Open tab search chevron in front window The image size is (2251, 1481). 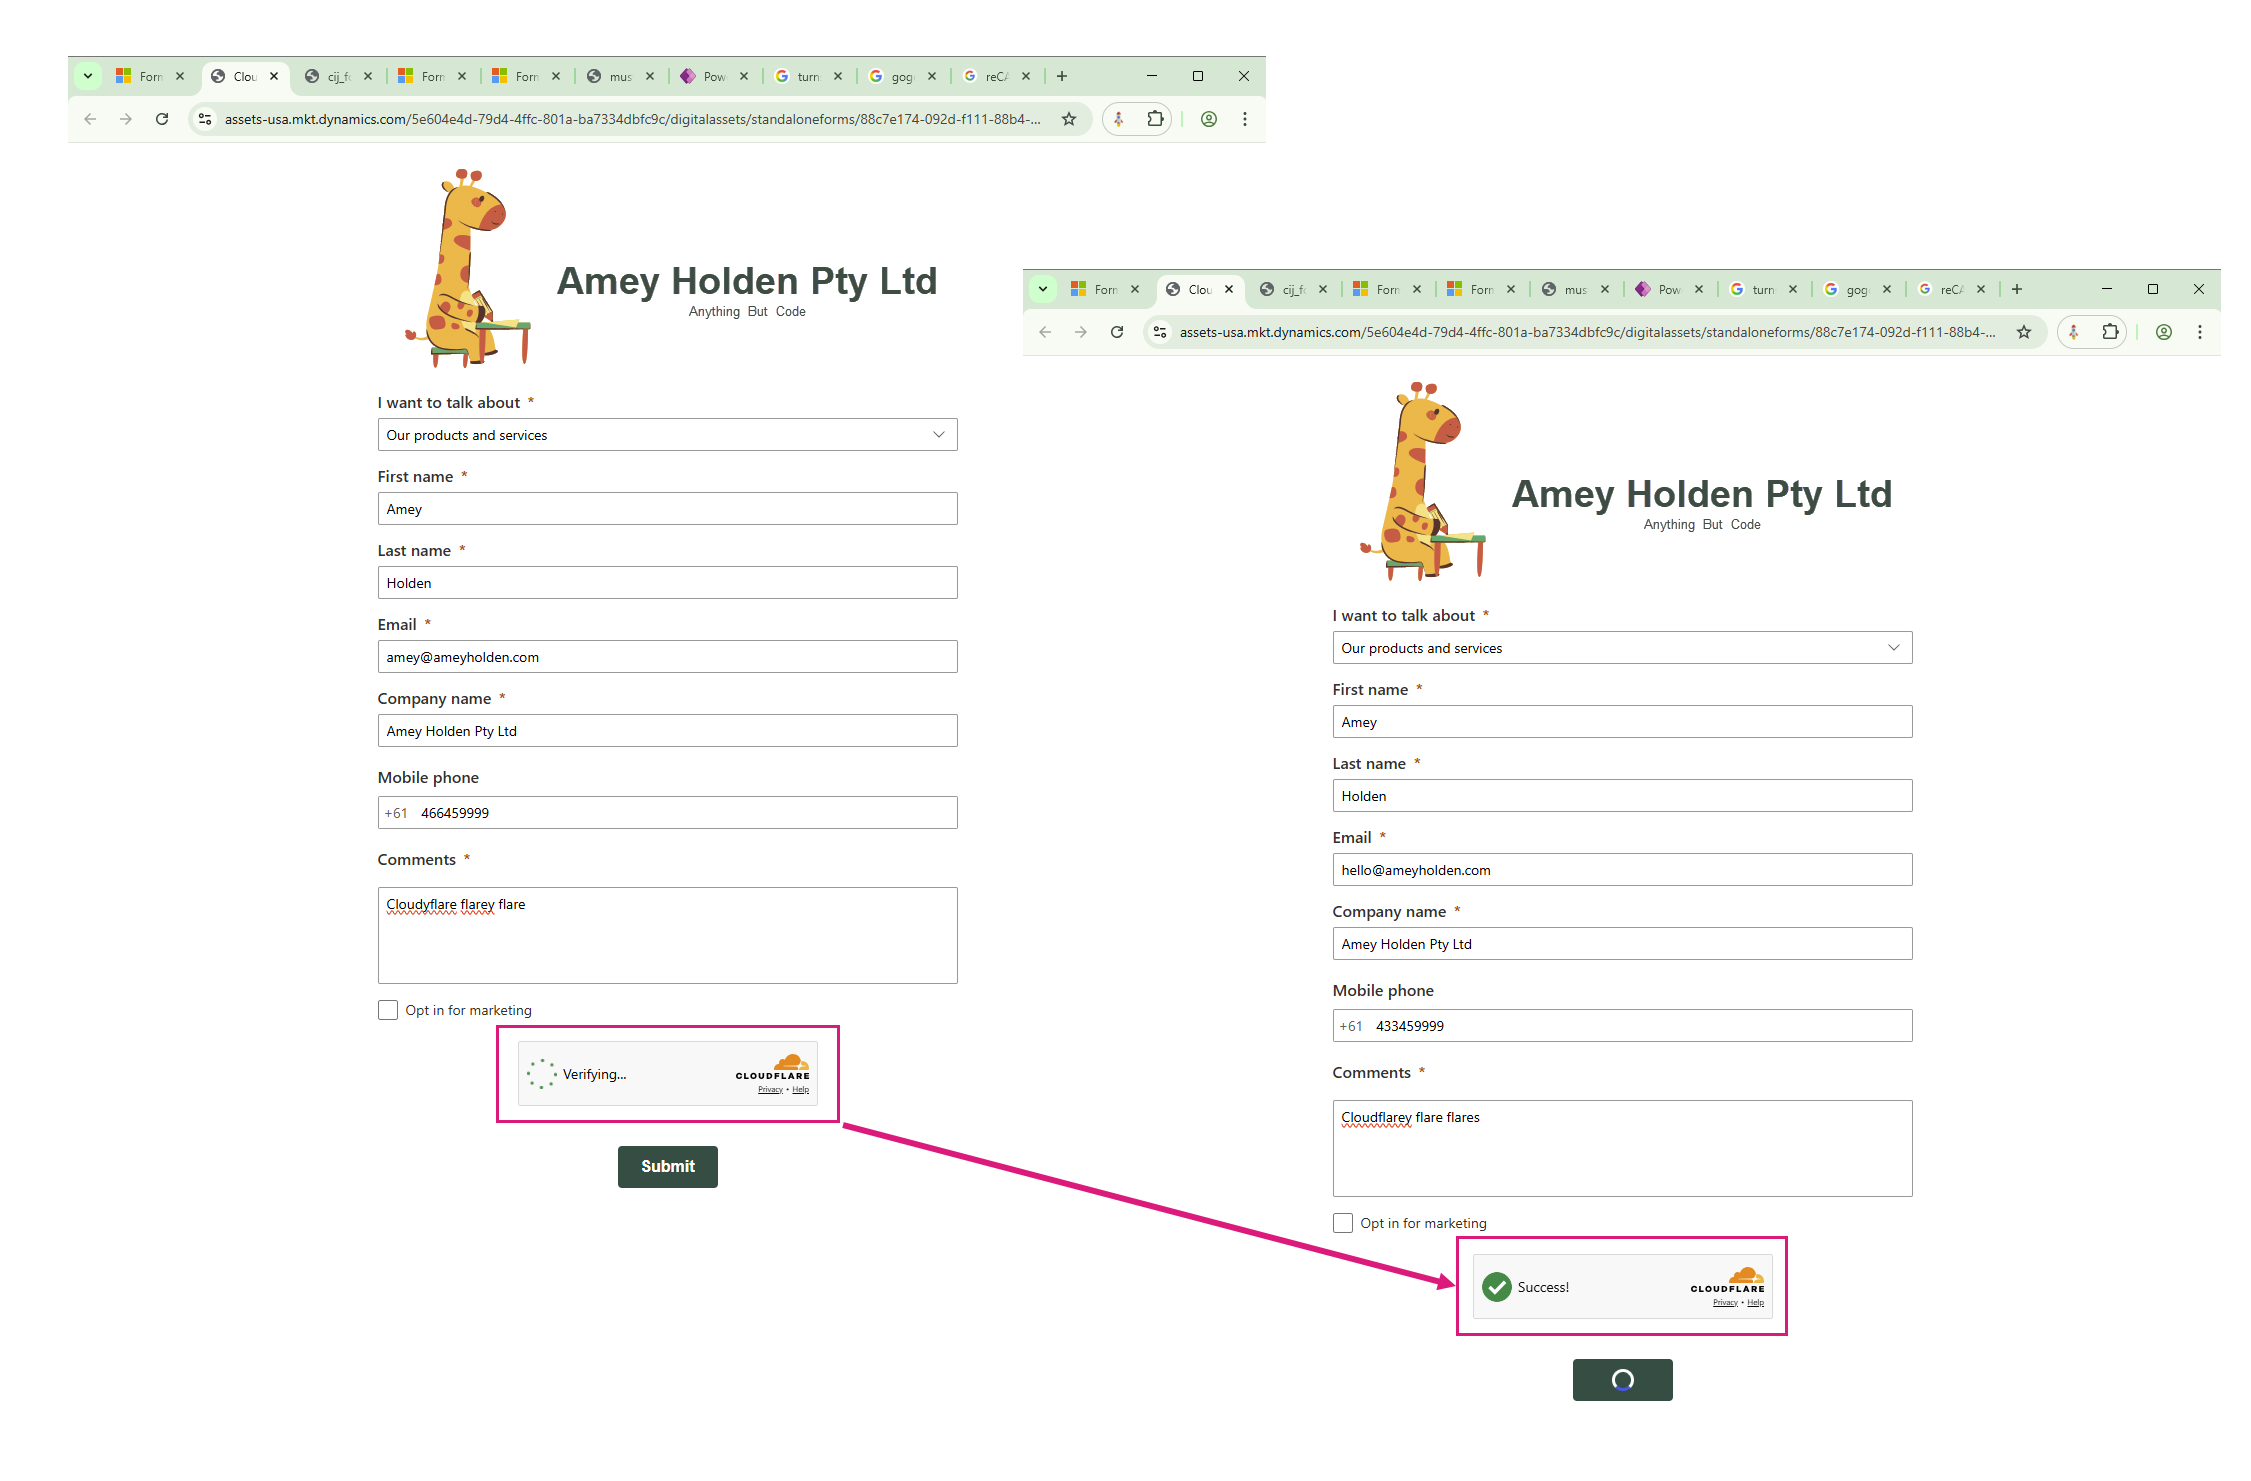tap(1043, 289)
